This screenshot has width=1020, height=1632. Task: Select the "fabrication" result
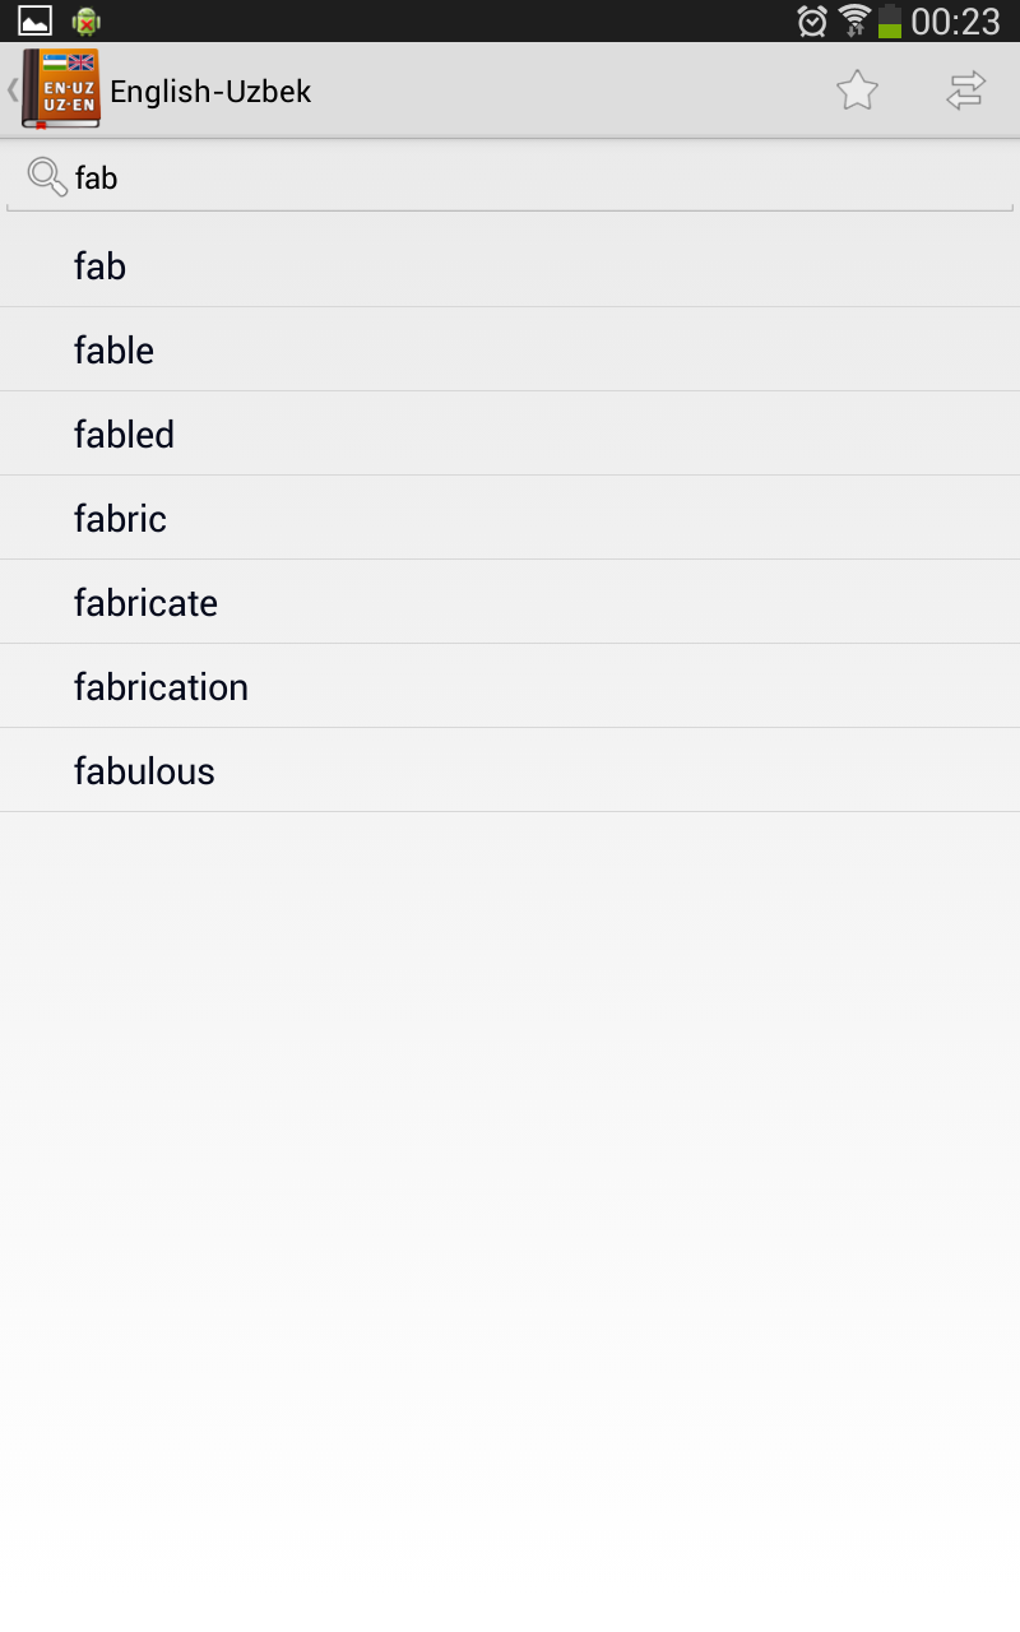click(161, 686)
